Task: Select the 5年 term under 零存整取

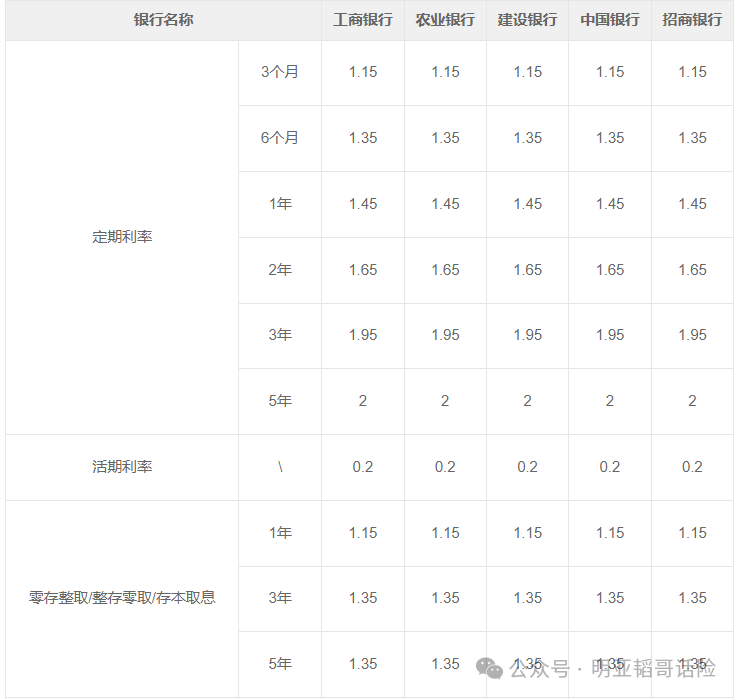Action: point(280,664)
